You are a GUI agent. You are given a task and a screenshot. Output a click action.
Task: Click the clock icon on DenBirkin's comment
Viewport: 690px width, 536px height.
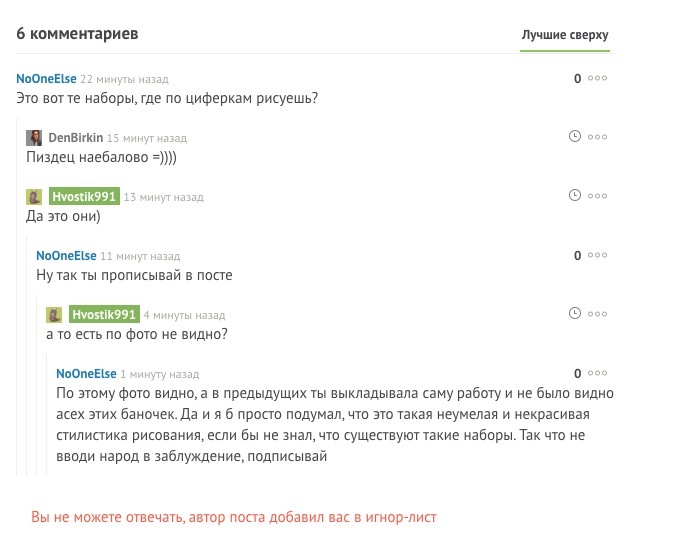pyautogui.click(x=574, y=137)
